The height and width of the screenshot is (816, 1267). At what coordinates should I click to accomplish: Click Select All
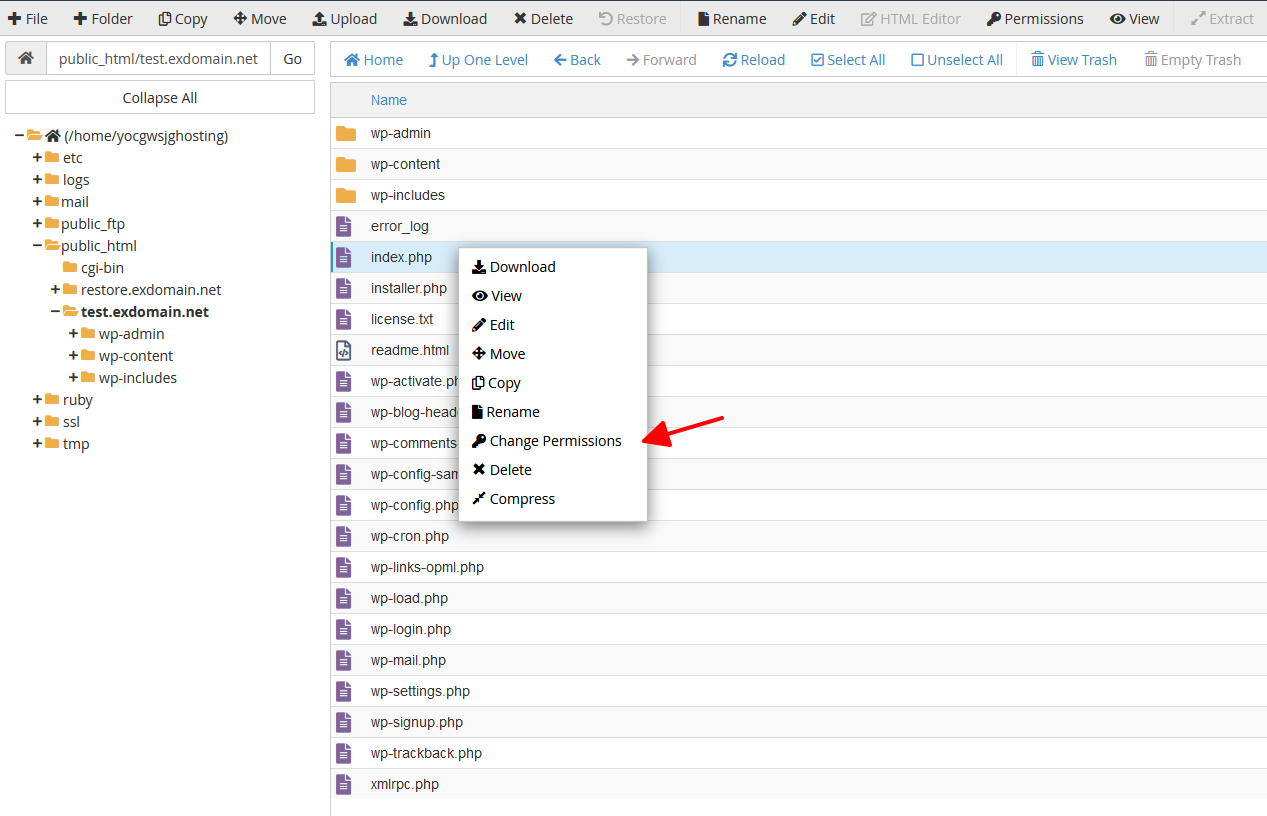pos(848,60)
